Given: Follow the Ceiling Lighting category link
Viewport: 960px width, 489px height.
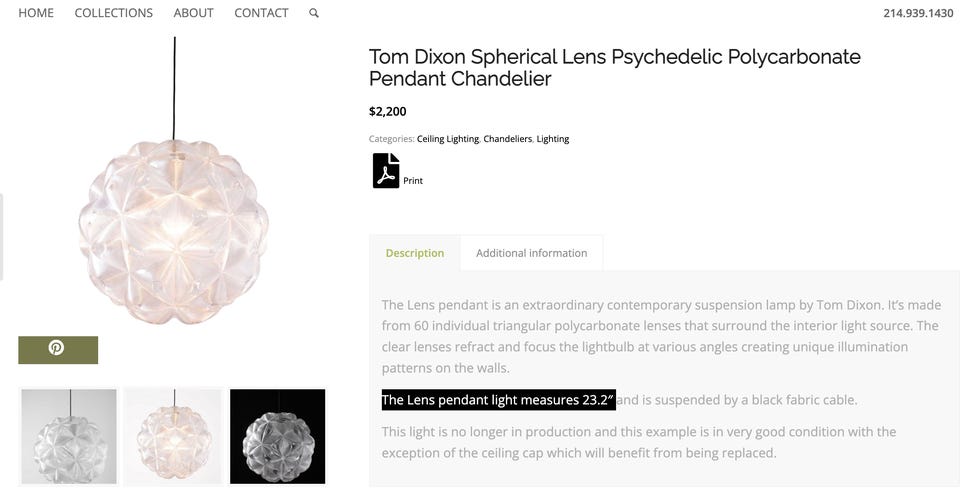Looking at the screenshot, I should pyautogui.click(x=448, y=139).
